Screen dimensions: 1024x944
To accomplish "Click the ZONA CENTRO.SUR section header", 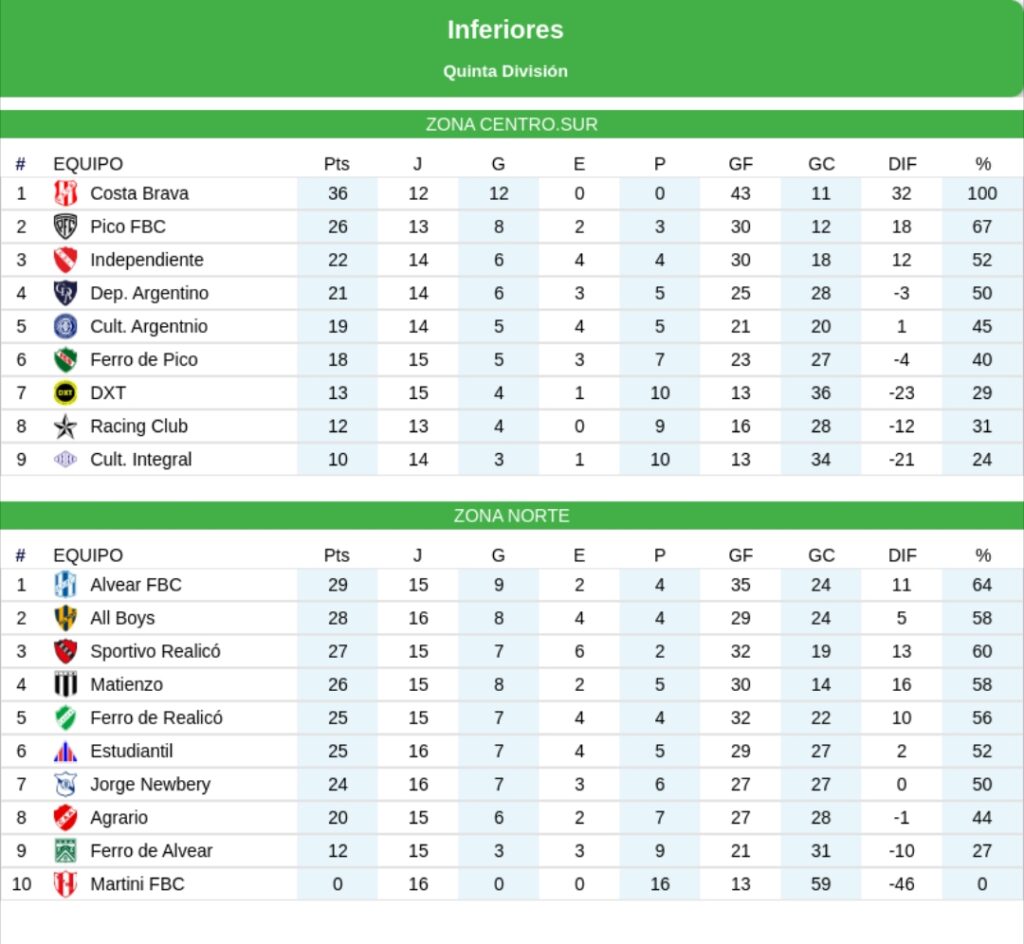I will click(x=511, y=124).
